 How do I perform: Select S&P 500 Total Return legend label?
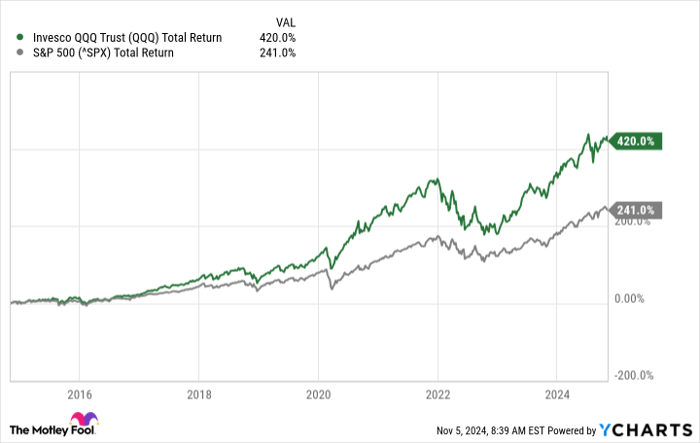pos(103,53)
